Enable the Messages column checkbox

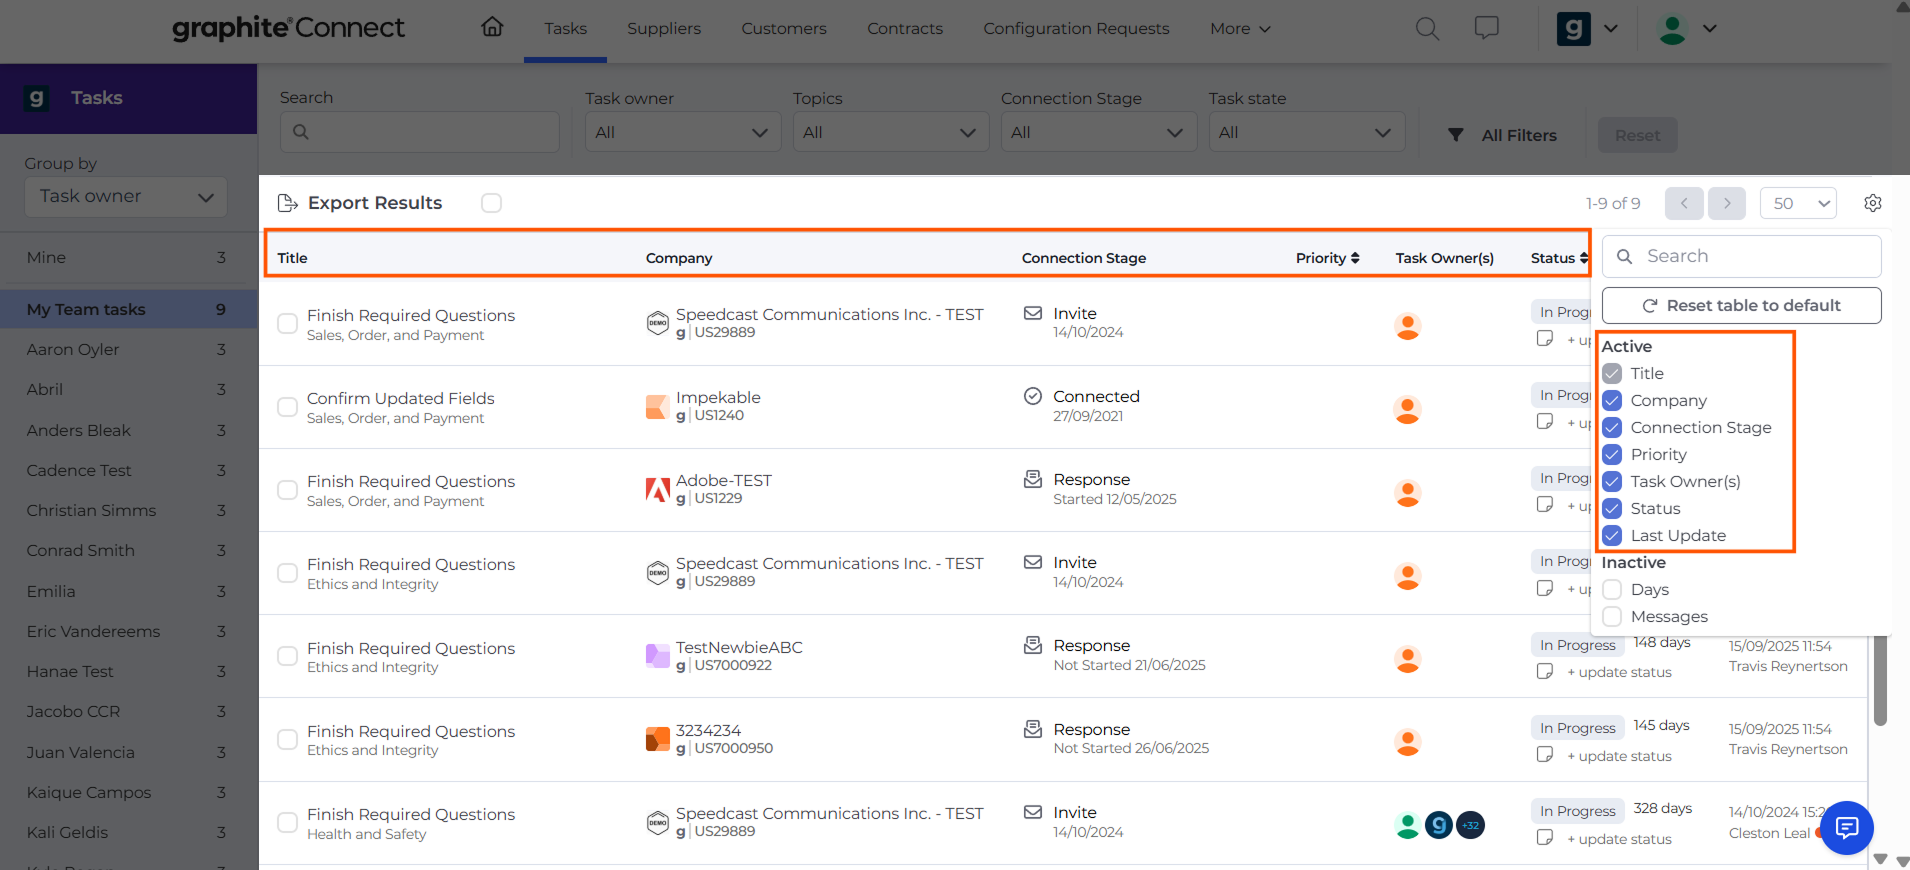click(x=1612, y=616)
